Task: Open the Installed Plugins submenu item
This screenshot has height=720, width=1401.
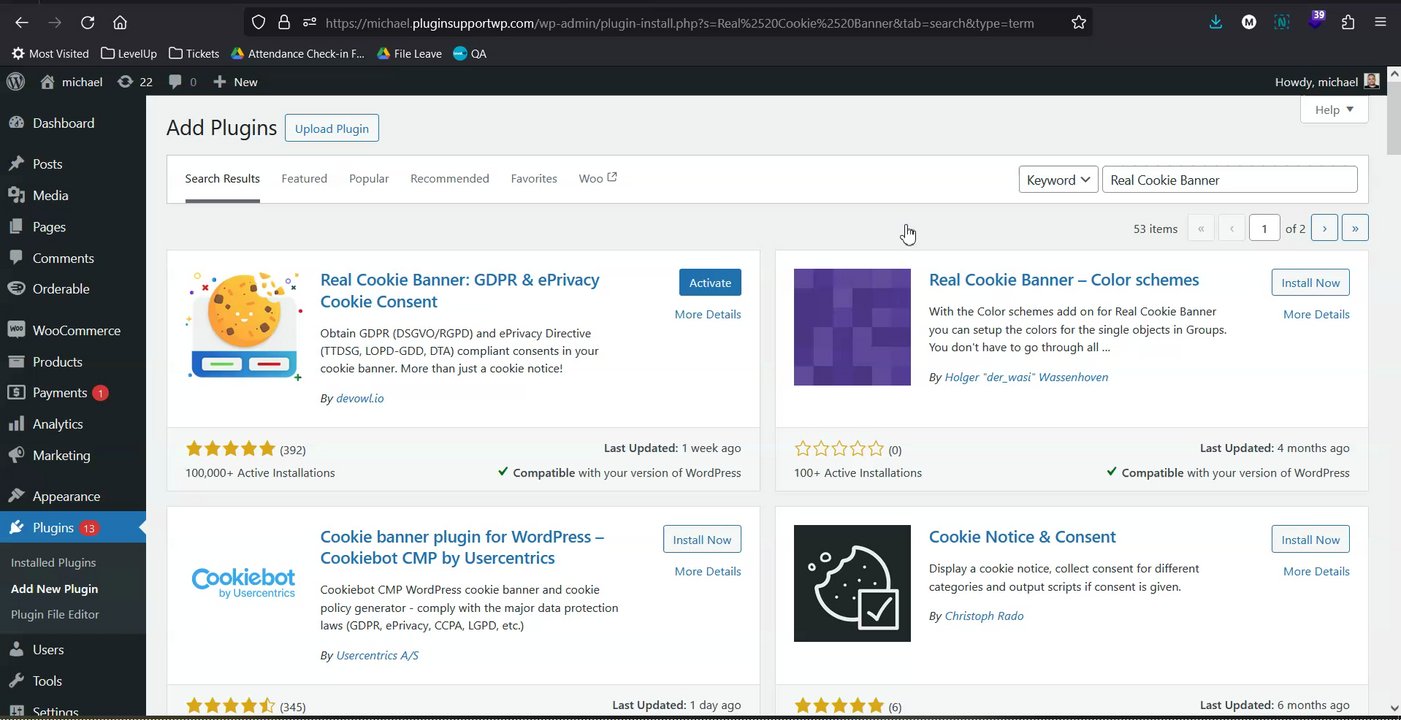Action: click(x=53, y=563)
